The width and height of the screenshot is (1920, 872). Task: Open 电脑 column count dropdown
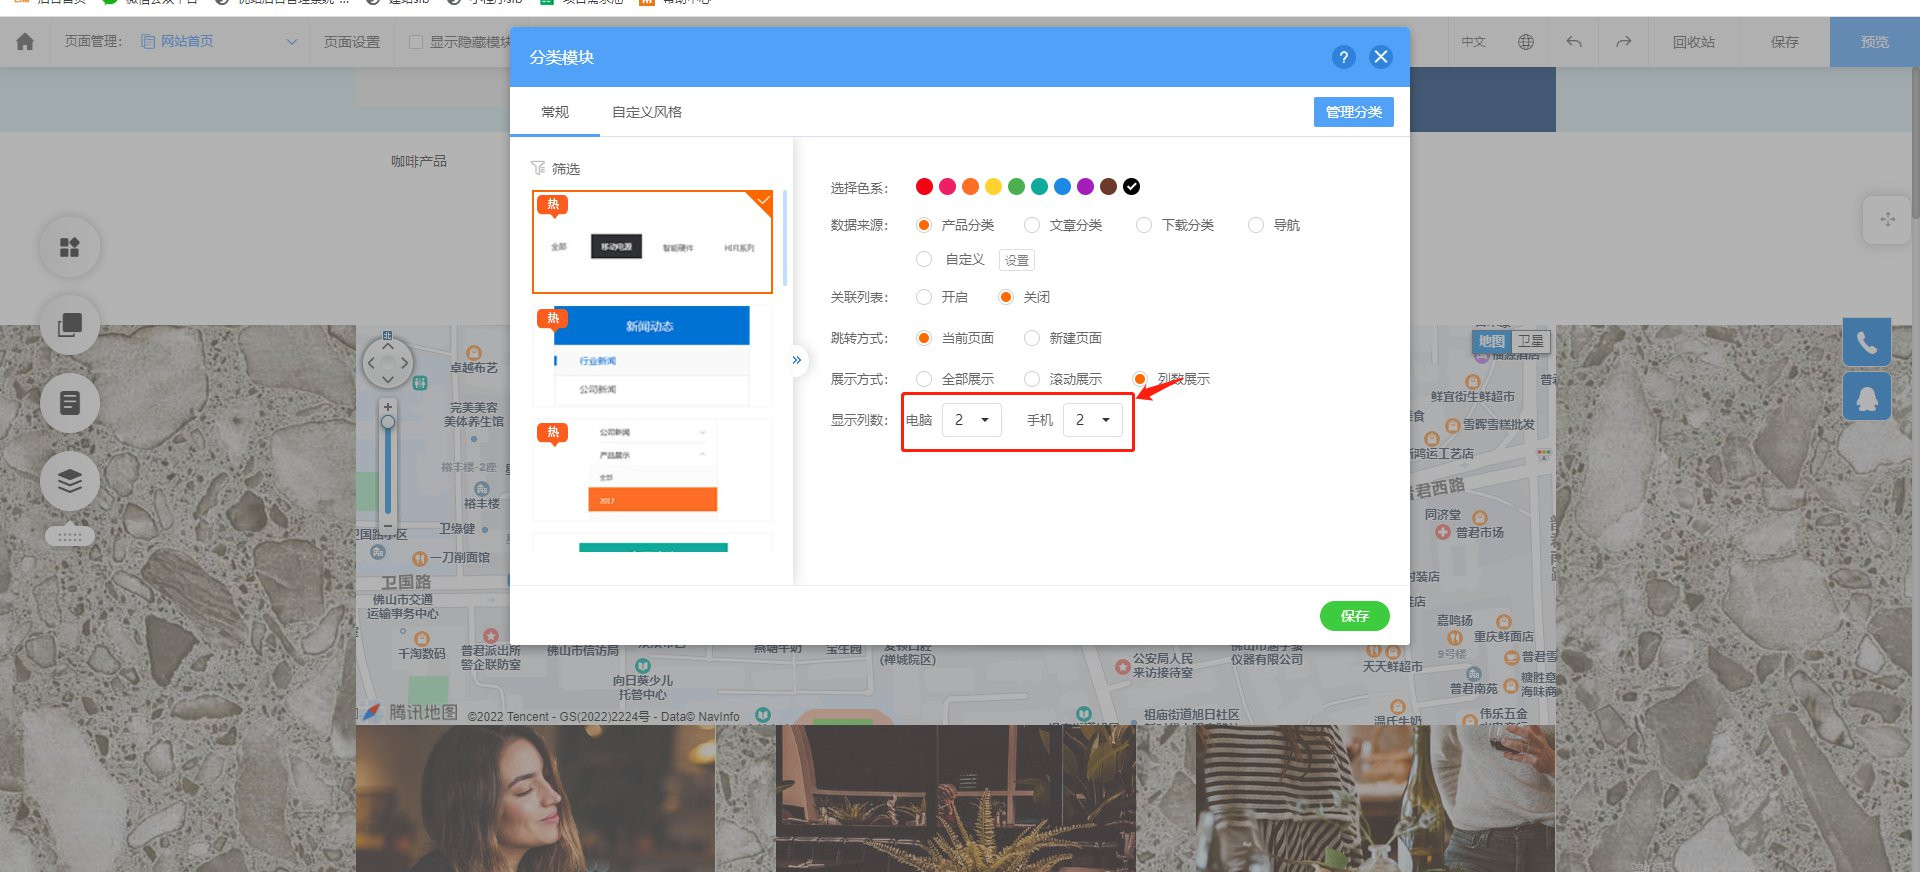point(972,420)
